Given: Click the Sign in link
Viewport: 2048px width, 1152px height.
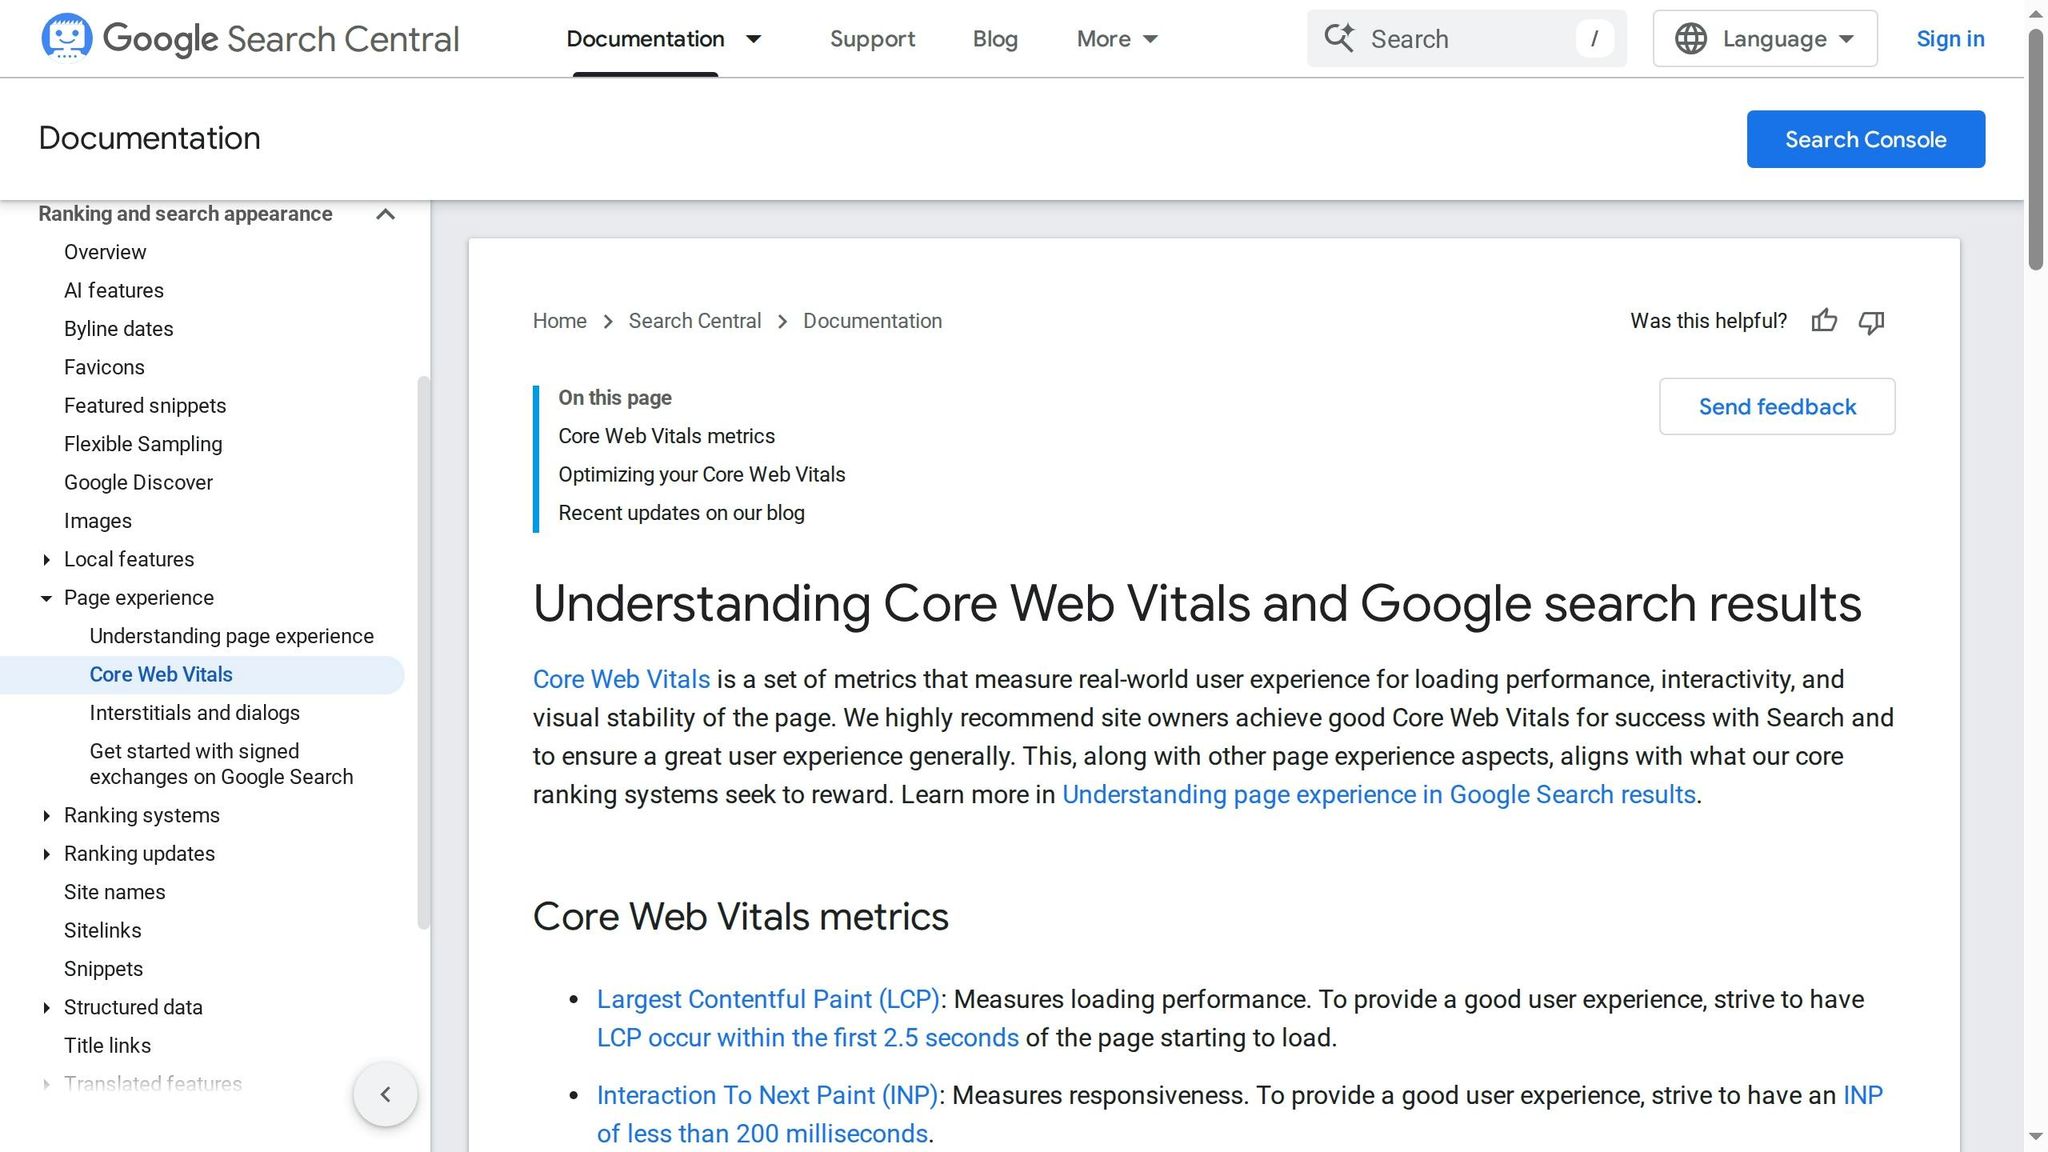Looking at the screenshot, I should point(1950,39).
